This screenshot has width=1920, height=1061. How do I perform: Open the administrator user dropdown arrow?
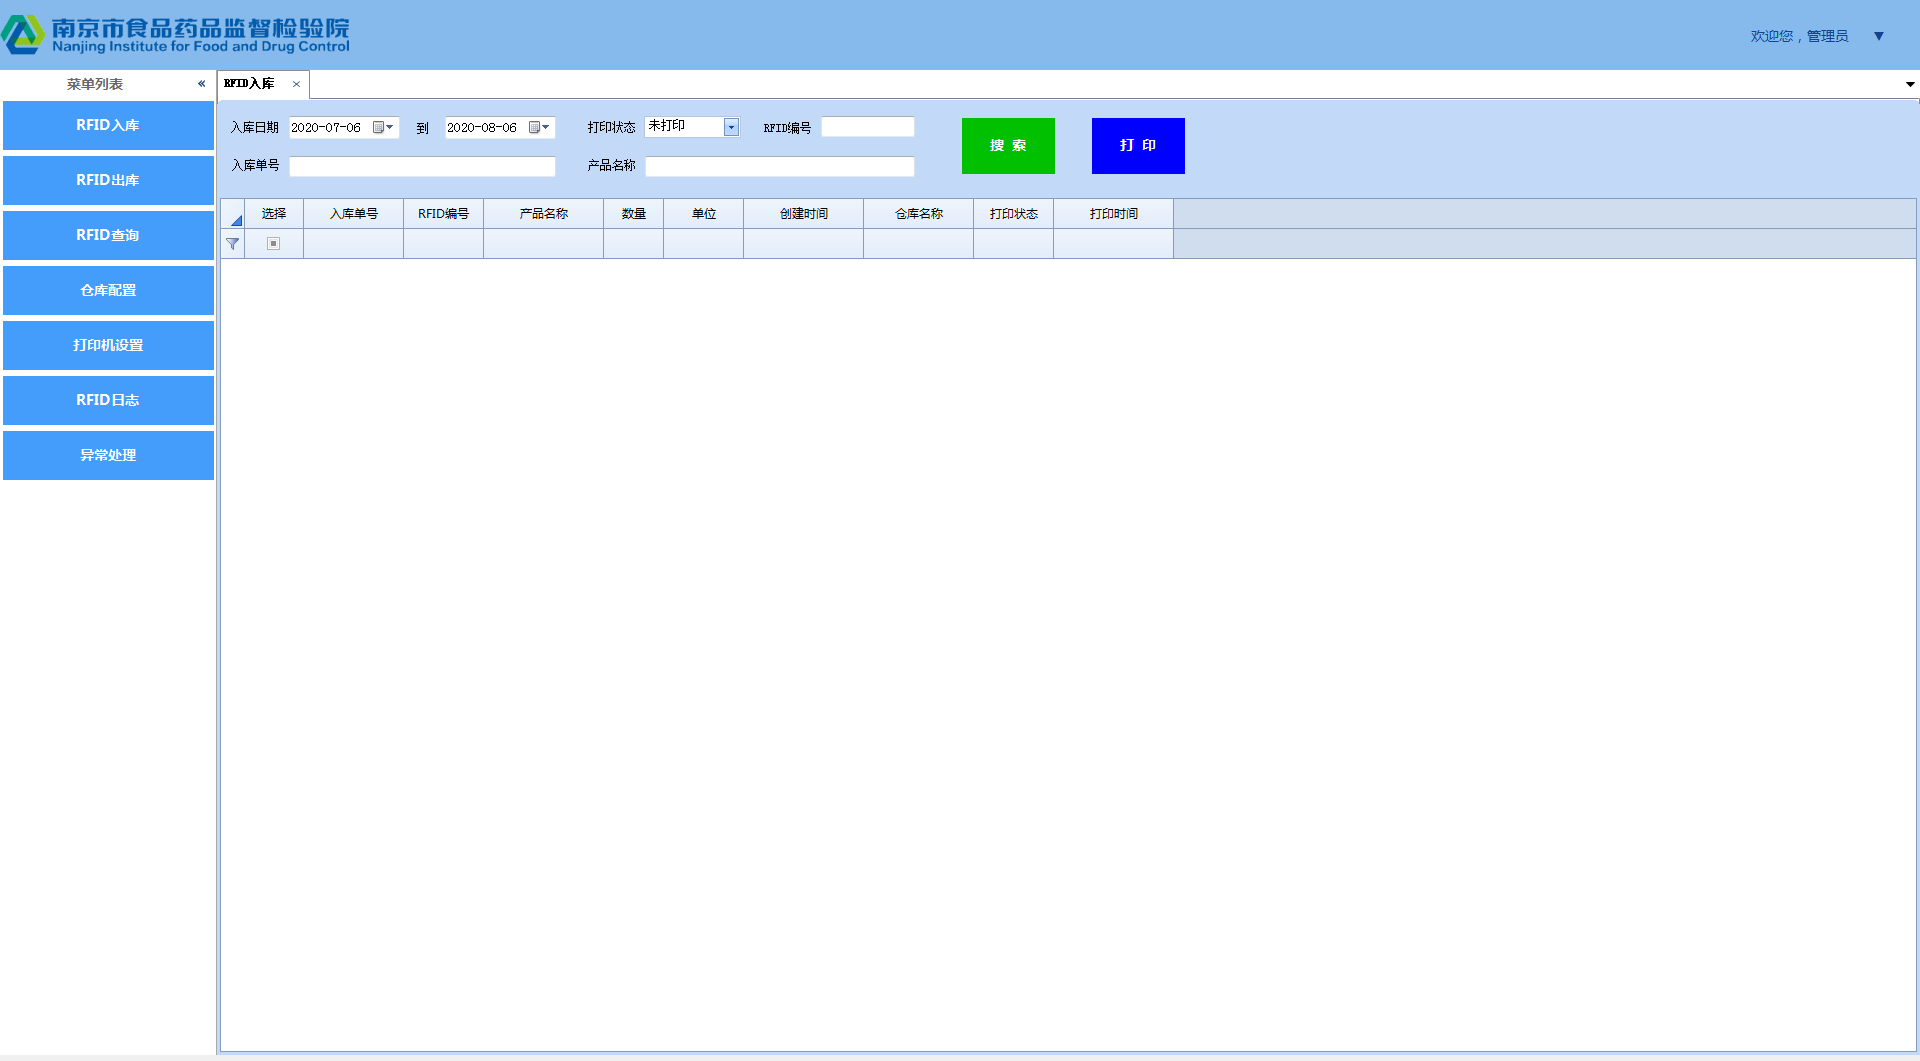pyautogui.click(x=1878, y=36)
